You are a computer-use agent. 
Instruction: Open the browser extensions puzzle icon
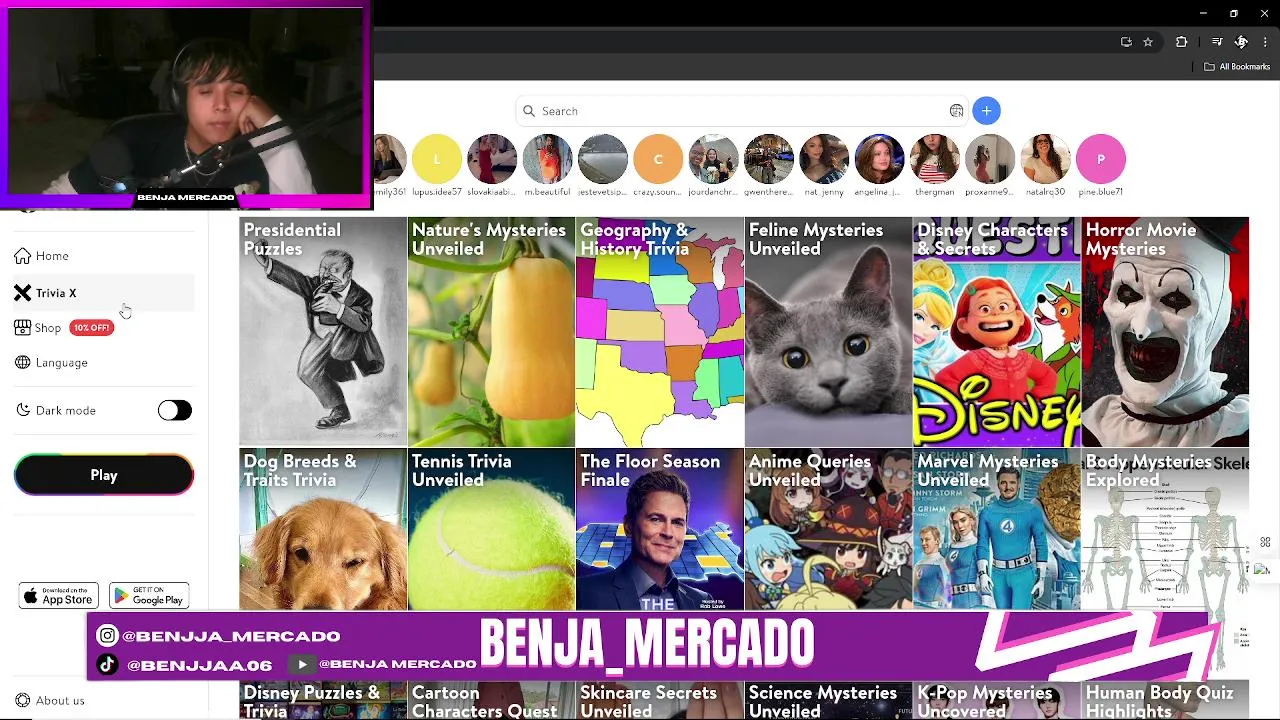coord(1181,42)
